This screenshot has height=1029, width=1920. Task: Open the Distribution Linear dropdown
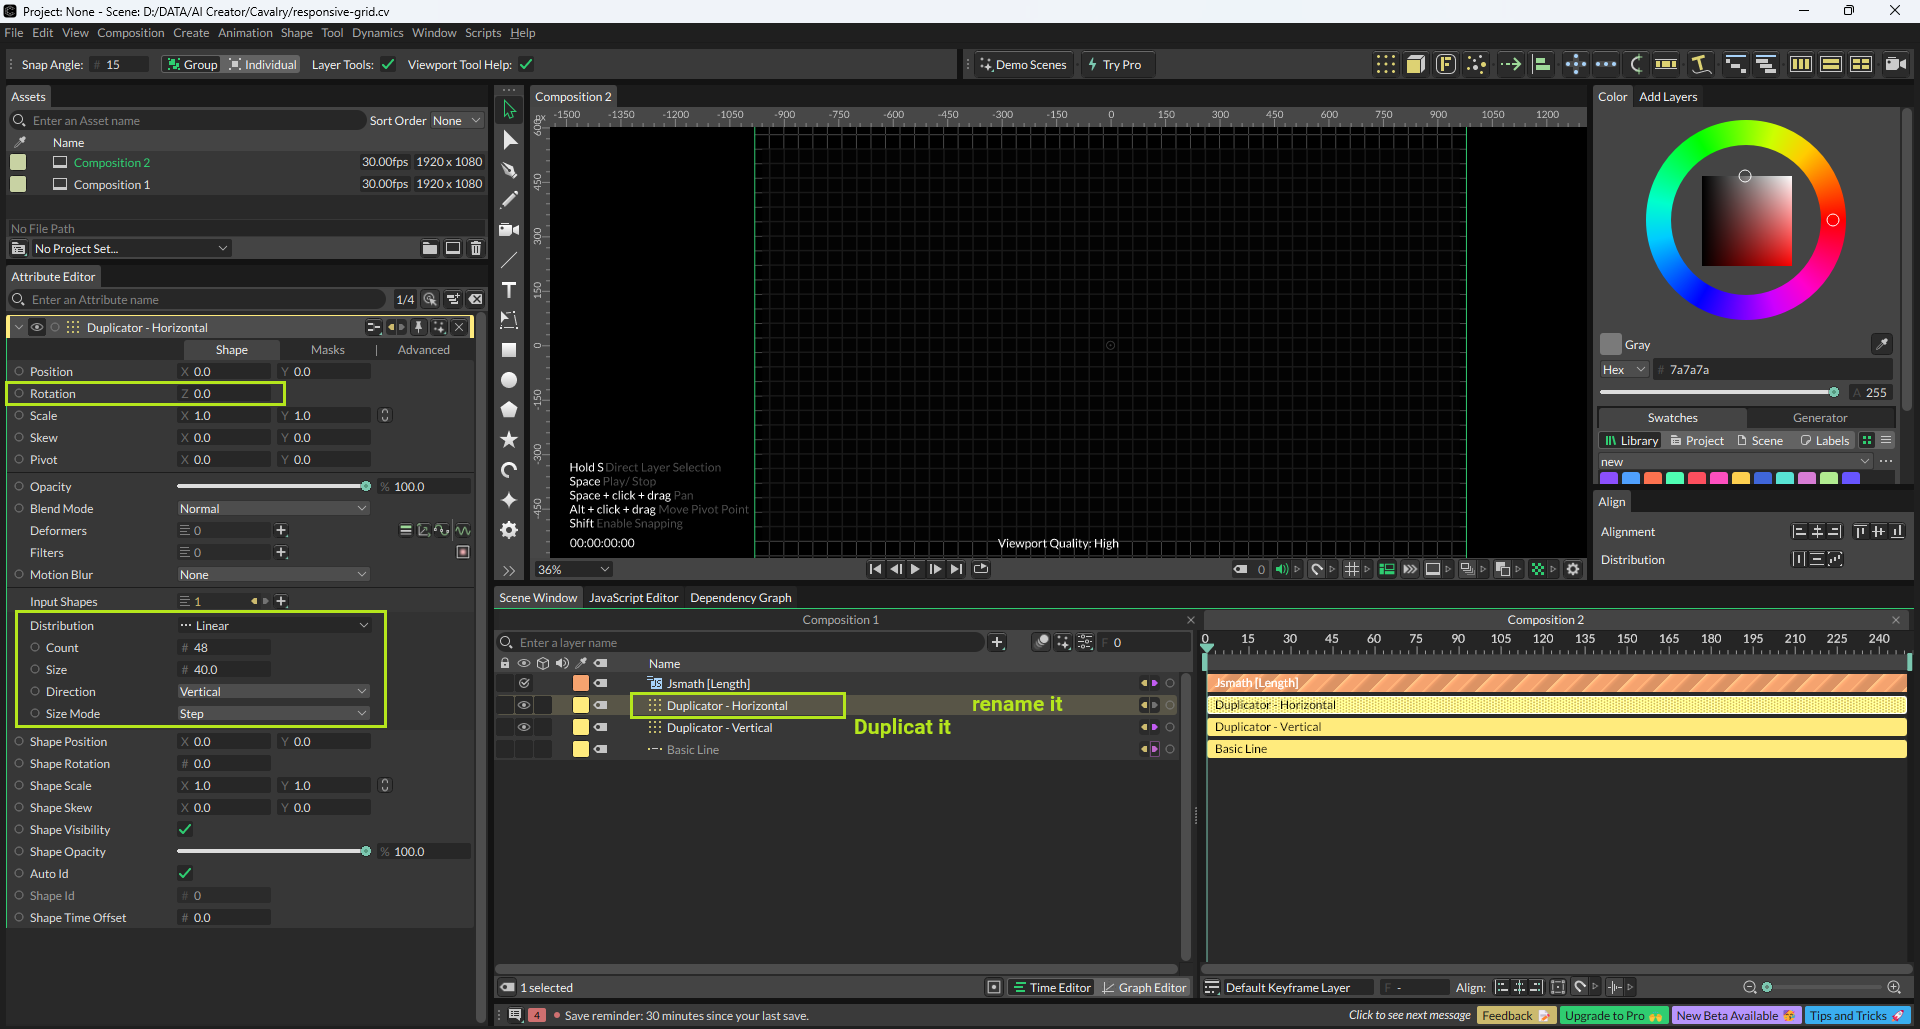point(274,625)
